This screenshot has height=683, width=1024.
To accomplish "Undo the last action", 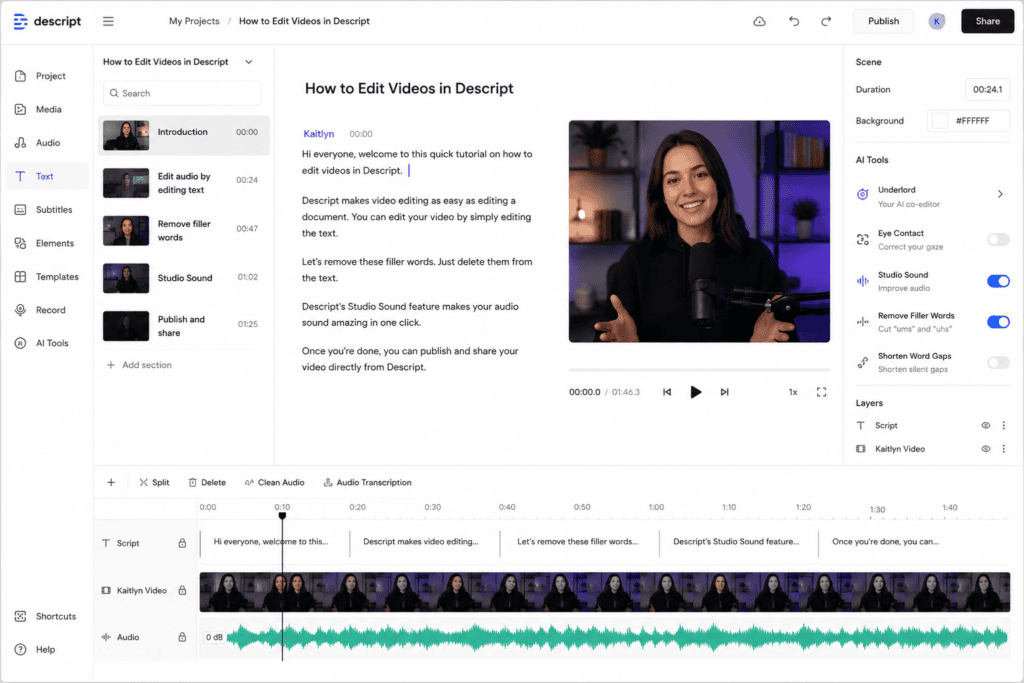I will point(794,22).
